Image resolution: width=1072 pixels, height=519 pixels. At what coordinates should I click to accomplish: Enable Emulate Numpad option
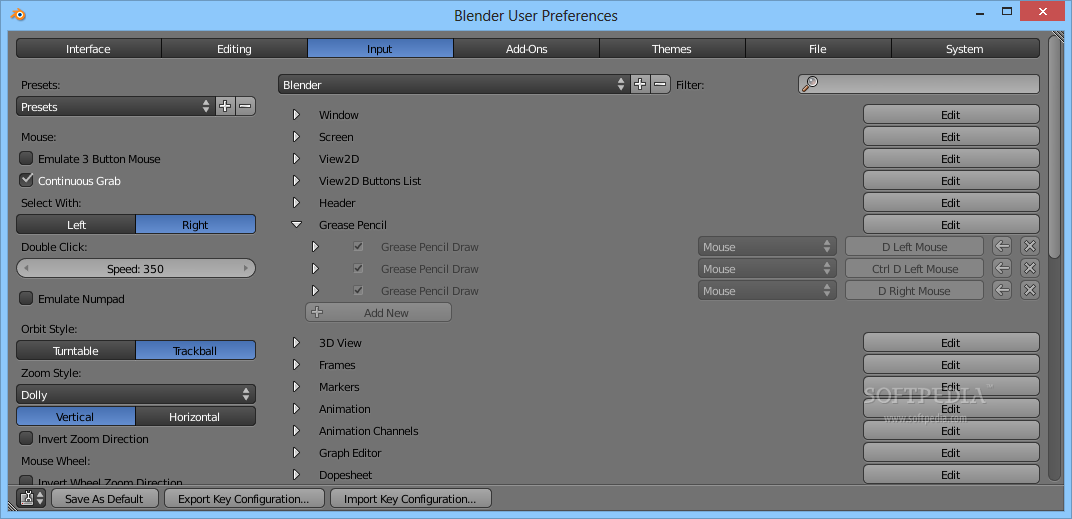pos(26,299)
